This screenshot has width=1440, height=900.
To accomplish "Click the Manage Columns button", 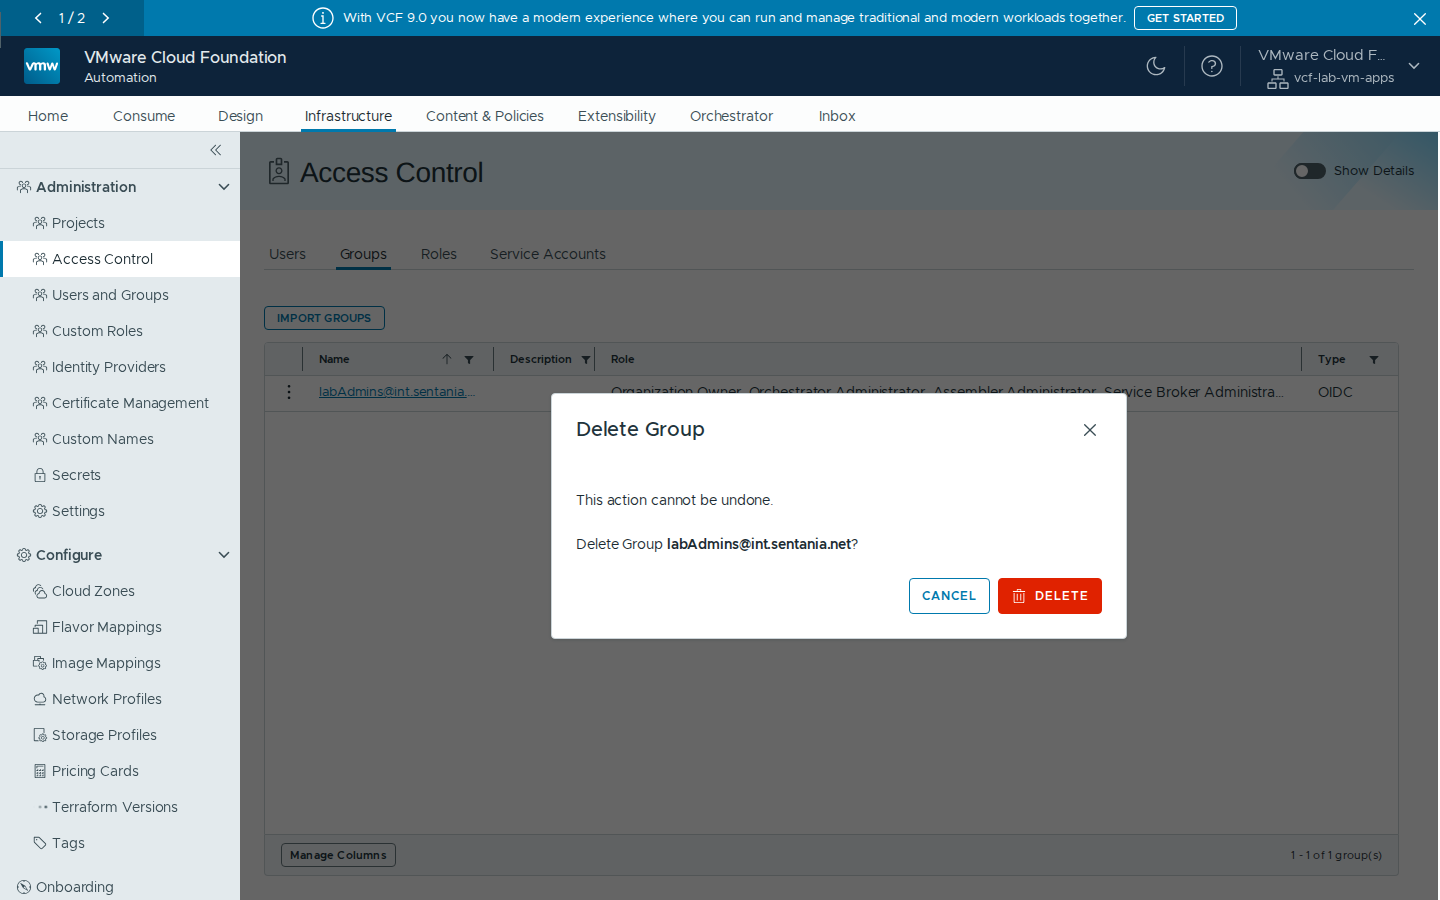I will tap(338, 855).
